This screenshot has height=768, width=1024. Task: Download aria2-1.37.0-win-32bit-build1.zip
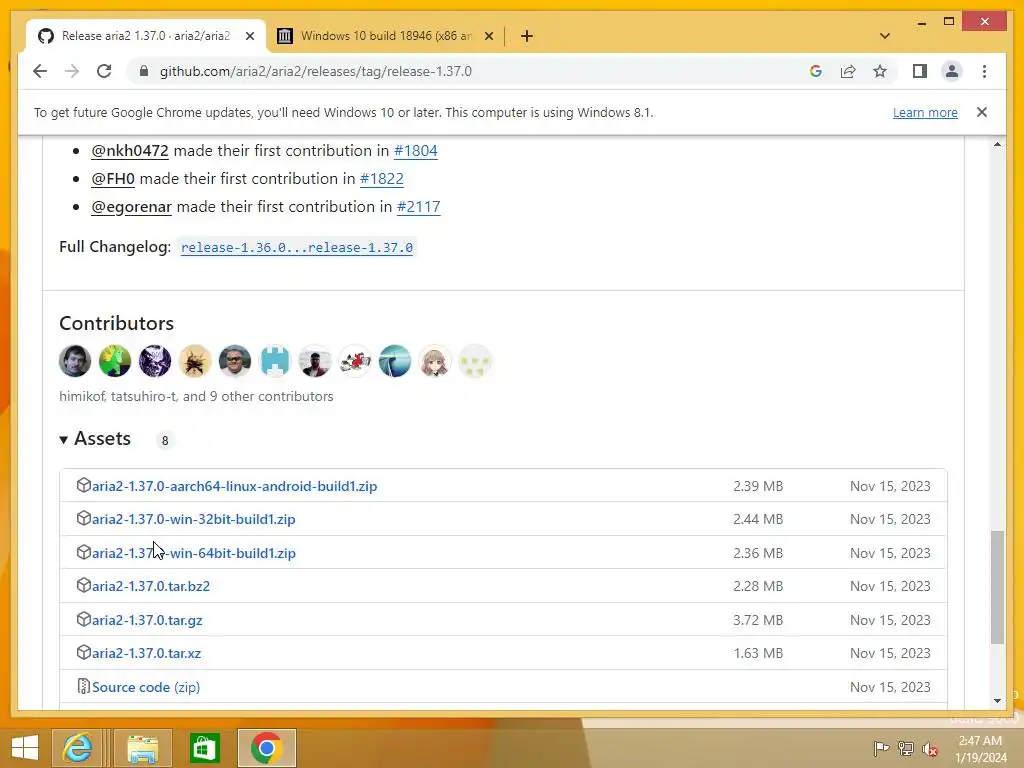tap(193, 519)
